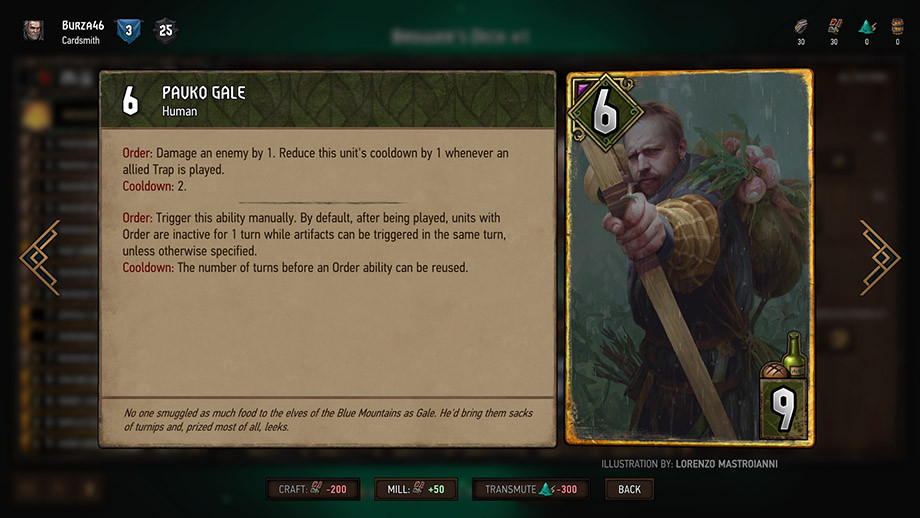Click the card keg icon

point(897,26)
